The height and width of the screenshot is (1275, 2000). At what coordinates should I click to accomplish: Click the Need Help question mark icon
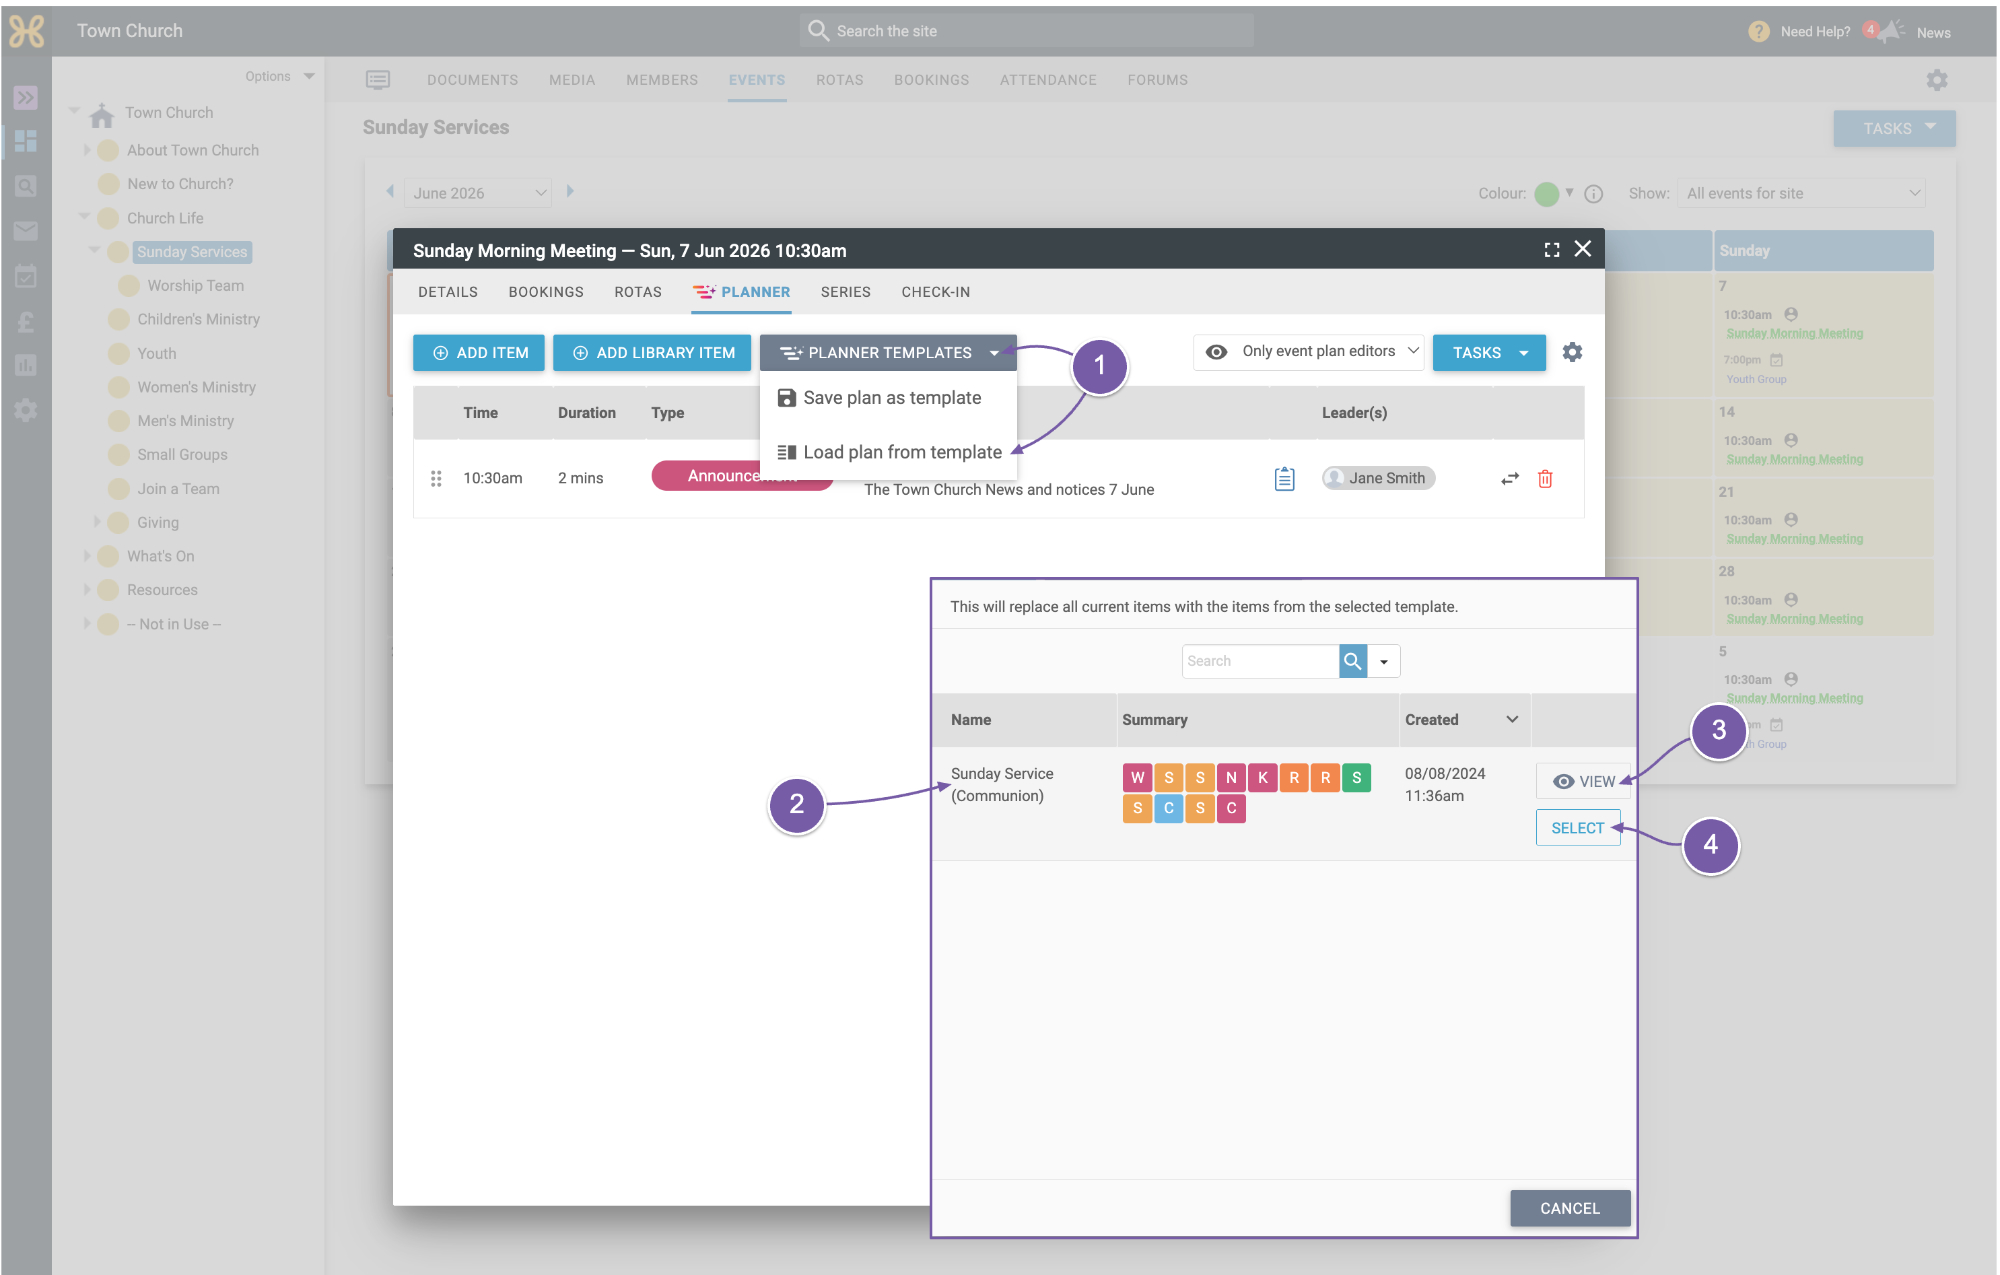point(1759,32)
